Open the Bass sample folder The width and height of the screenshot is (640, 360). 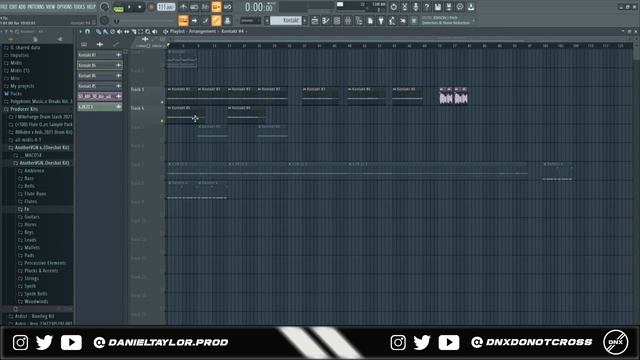29,178
